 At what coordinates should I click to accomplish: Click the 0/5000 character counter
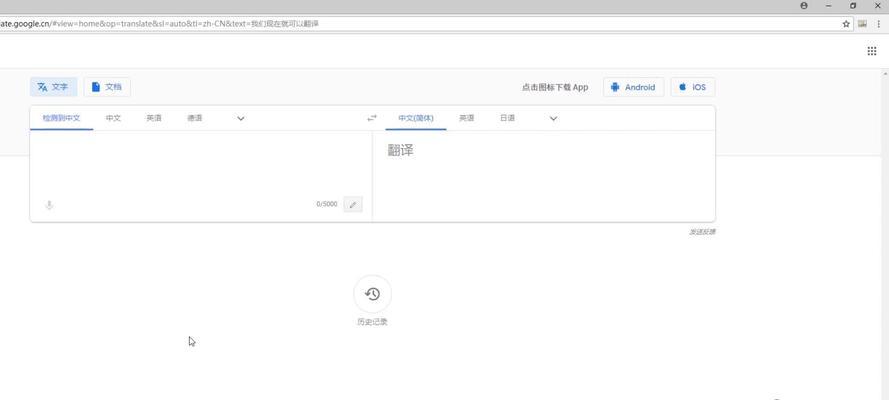327,205
